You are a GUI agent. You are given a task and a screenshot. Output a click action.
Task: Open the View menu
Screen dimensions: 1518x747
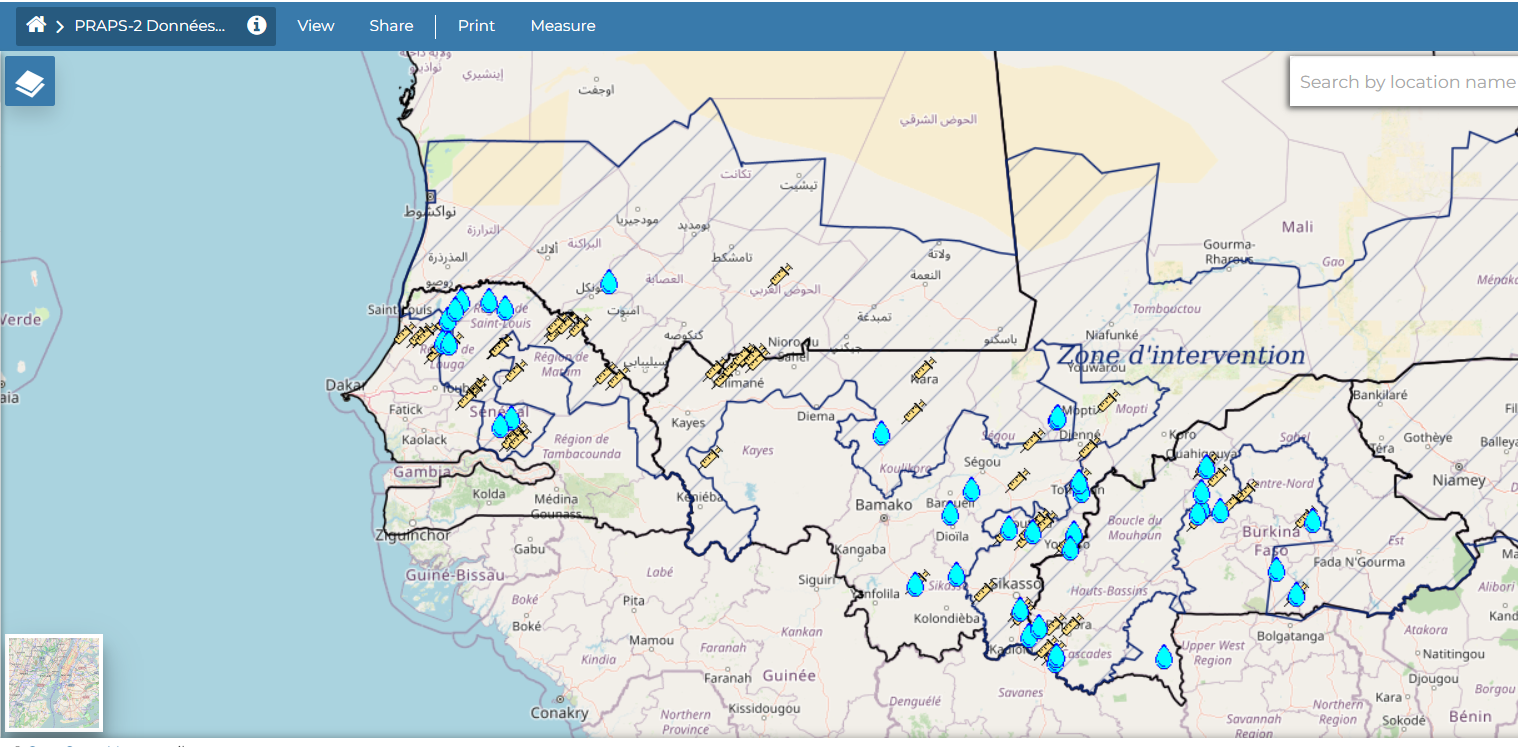(x=315, y=26)
